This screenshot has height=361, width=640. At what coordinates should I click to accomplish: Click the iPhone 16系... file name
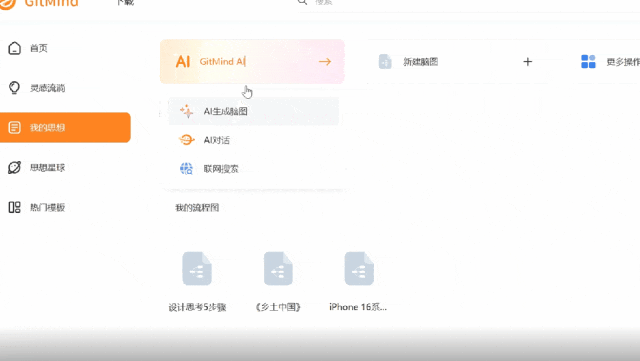(358, 307)
